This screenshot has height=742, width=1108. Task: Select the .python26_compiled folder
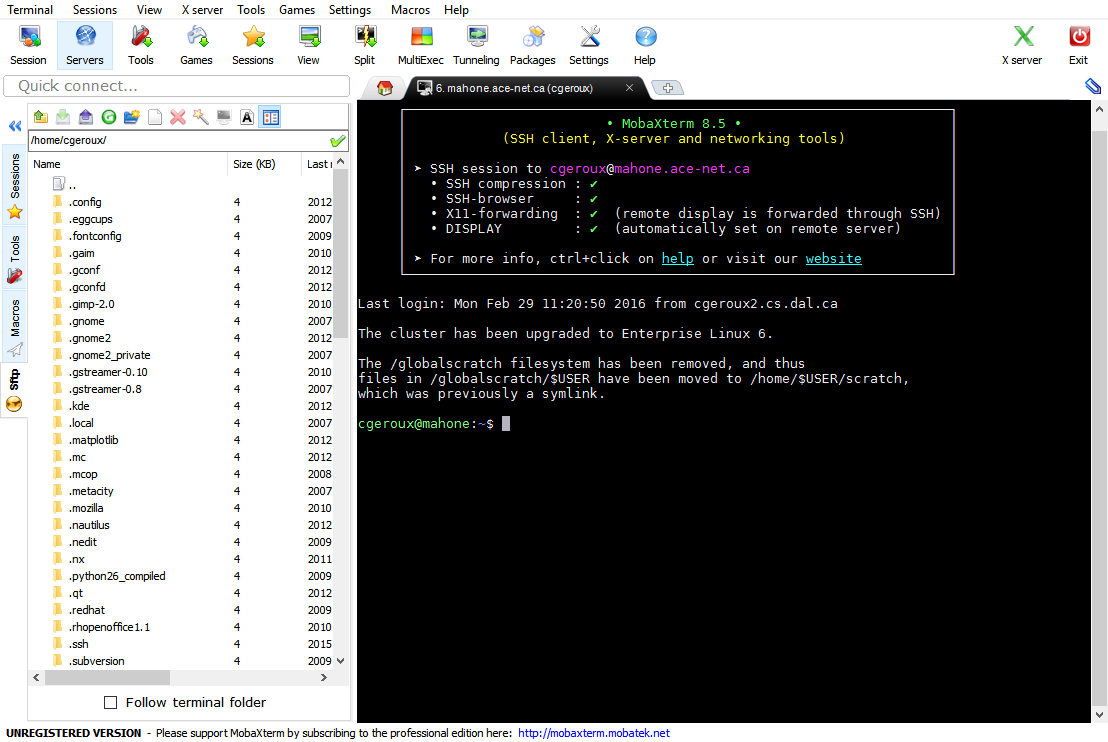click(117, 576)
